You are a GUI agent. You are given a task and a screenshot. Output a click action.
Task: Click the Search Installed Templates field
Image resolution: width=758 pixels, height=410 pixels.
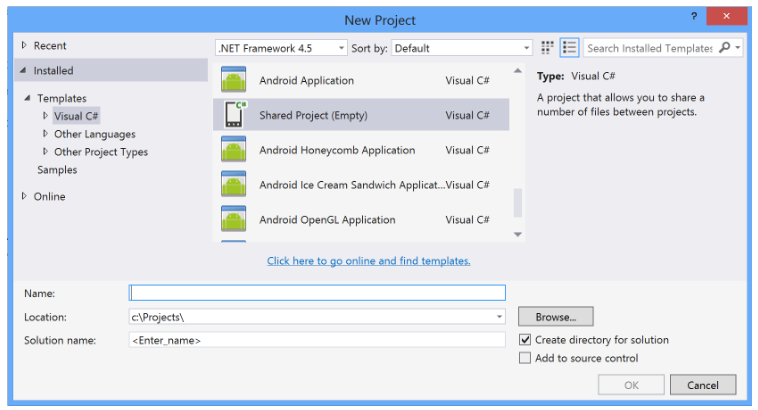click(650, 48)
